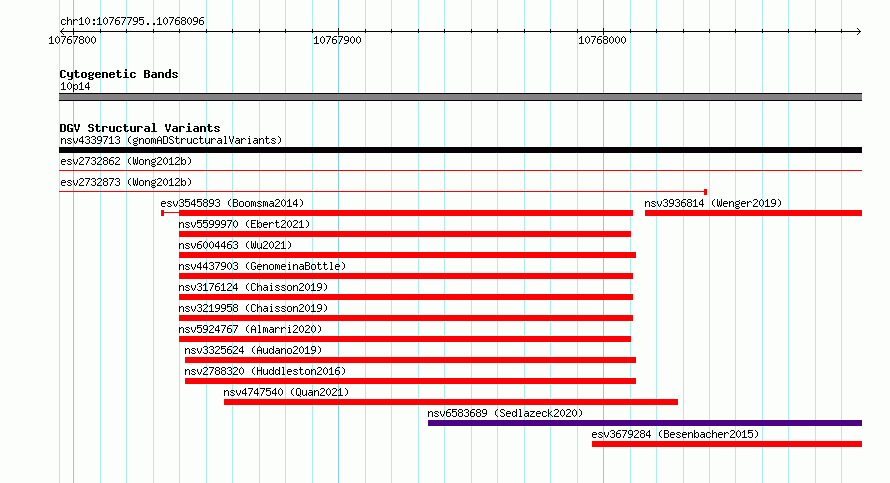
Task: Select the red esv3545893 variant bar
Action: coord(397,213)
